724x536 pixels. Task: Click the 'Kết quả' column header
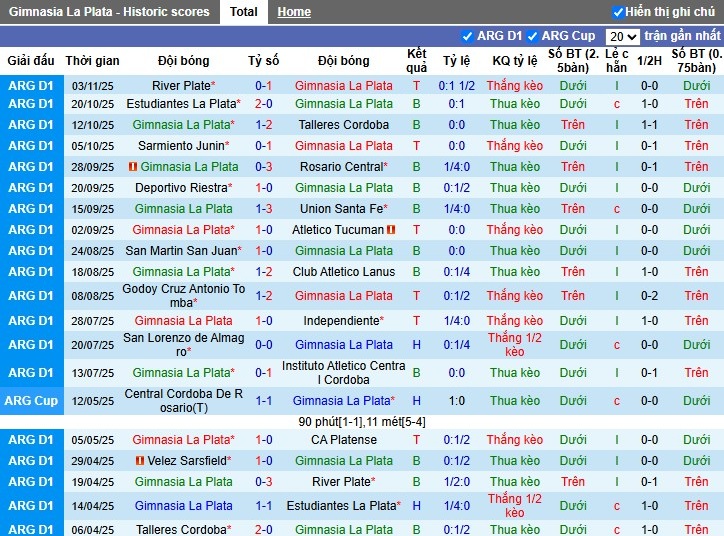point(416,60)
